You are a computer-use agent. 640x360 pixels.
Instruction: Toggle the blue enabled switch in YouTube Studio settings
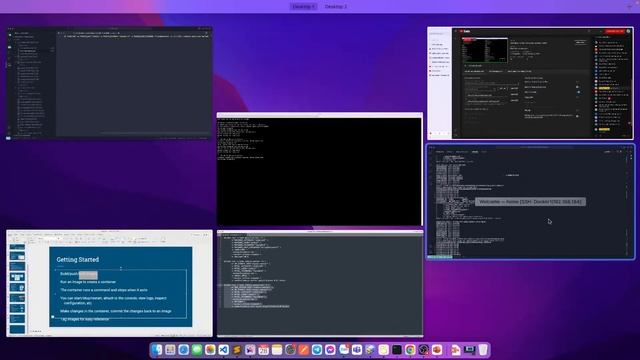578,92
